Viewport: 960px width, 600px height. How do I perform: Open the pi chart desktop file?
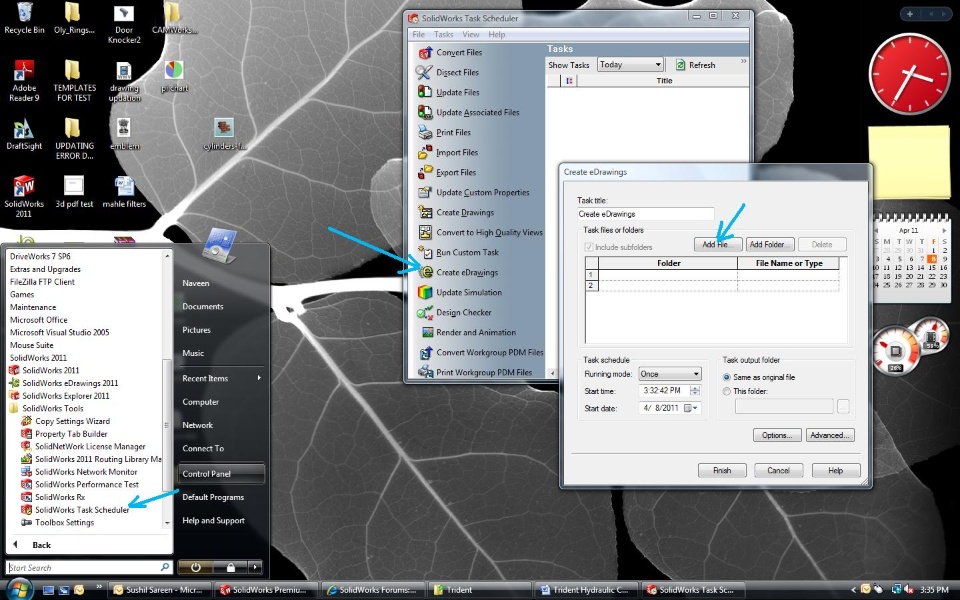pyautogui.click(x=174, y=77)
